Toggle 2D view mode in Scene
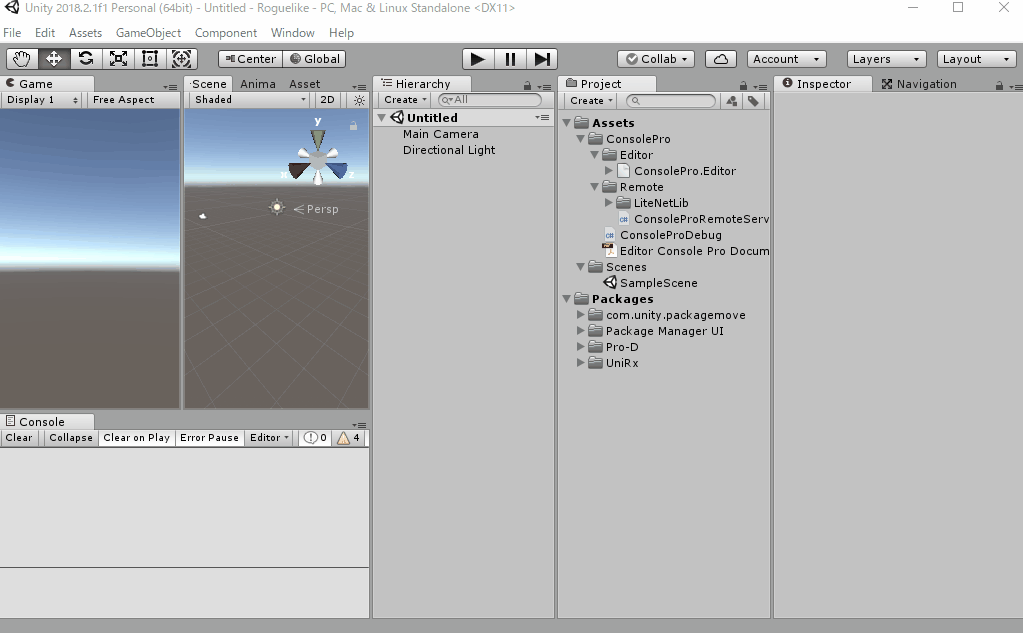1023x633 pixels. coord(328,100)
